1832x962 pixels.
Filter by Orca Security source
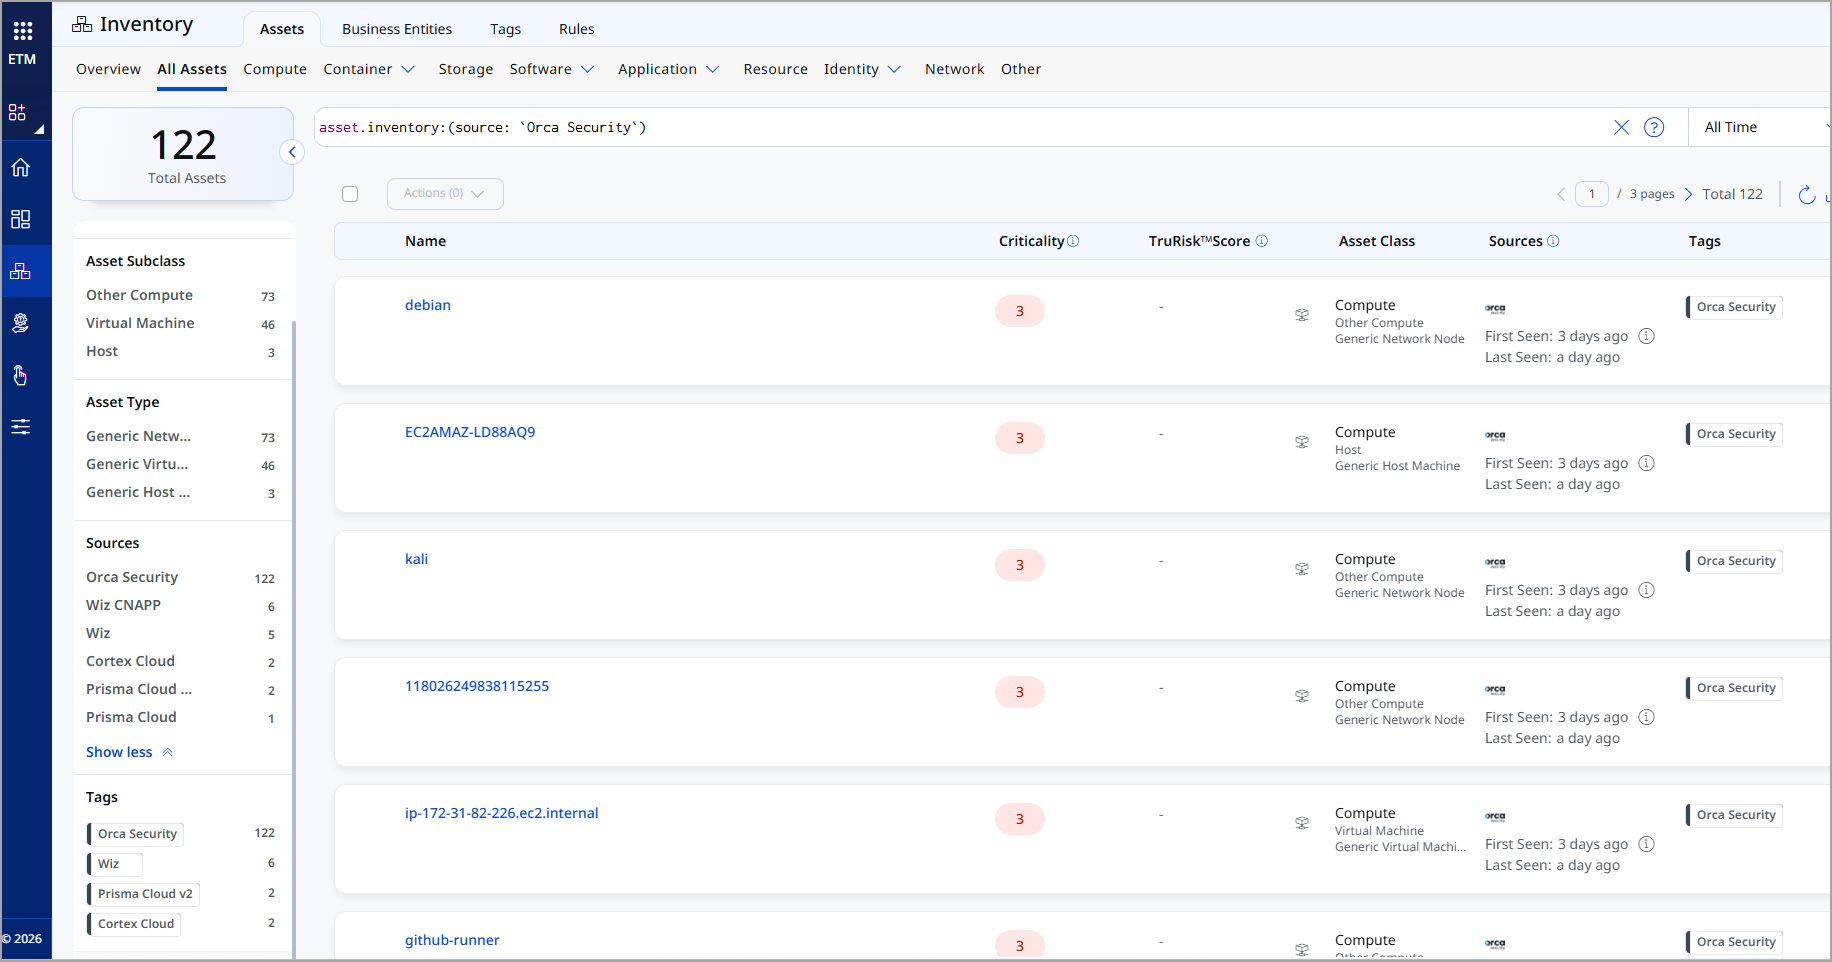(x=132, y=577)
